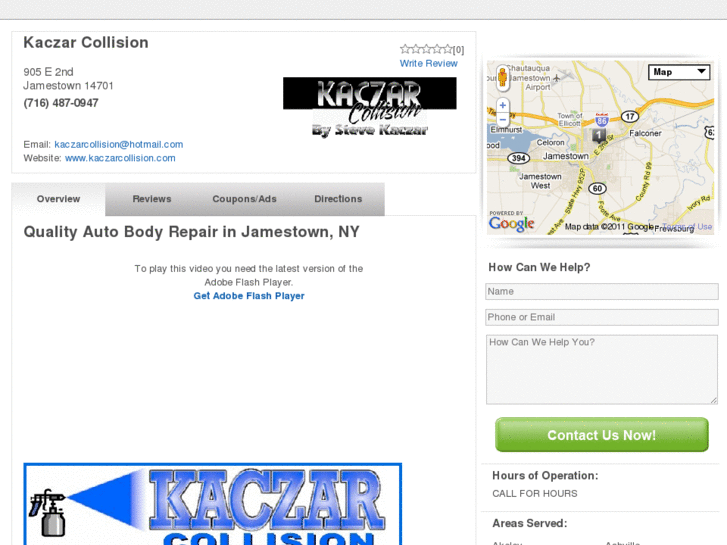Click the map marker numbered 1
Image resolution: width=727 pixels, height=545 pixels.
tap(599, 135)
